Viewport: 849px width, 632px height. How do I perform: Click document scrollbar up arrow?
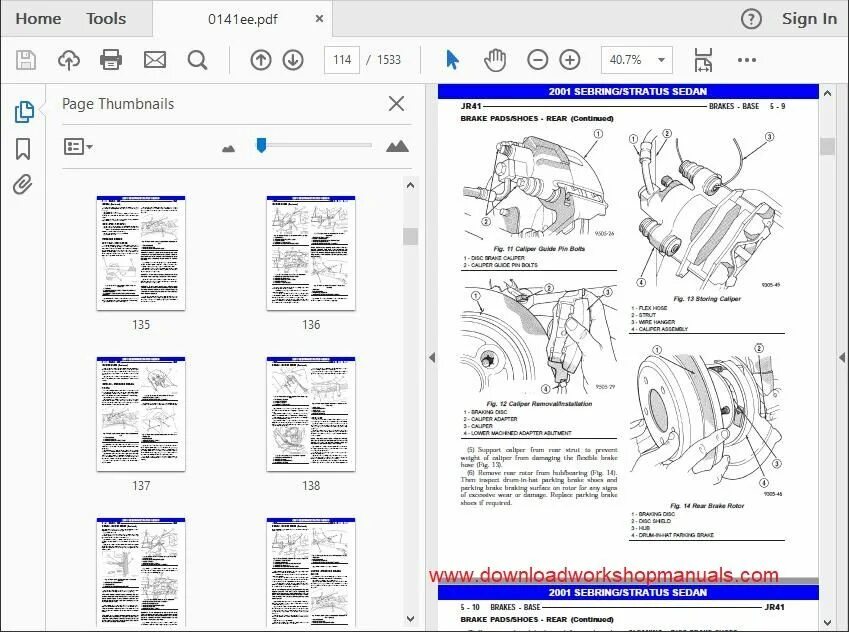point(827,93)
